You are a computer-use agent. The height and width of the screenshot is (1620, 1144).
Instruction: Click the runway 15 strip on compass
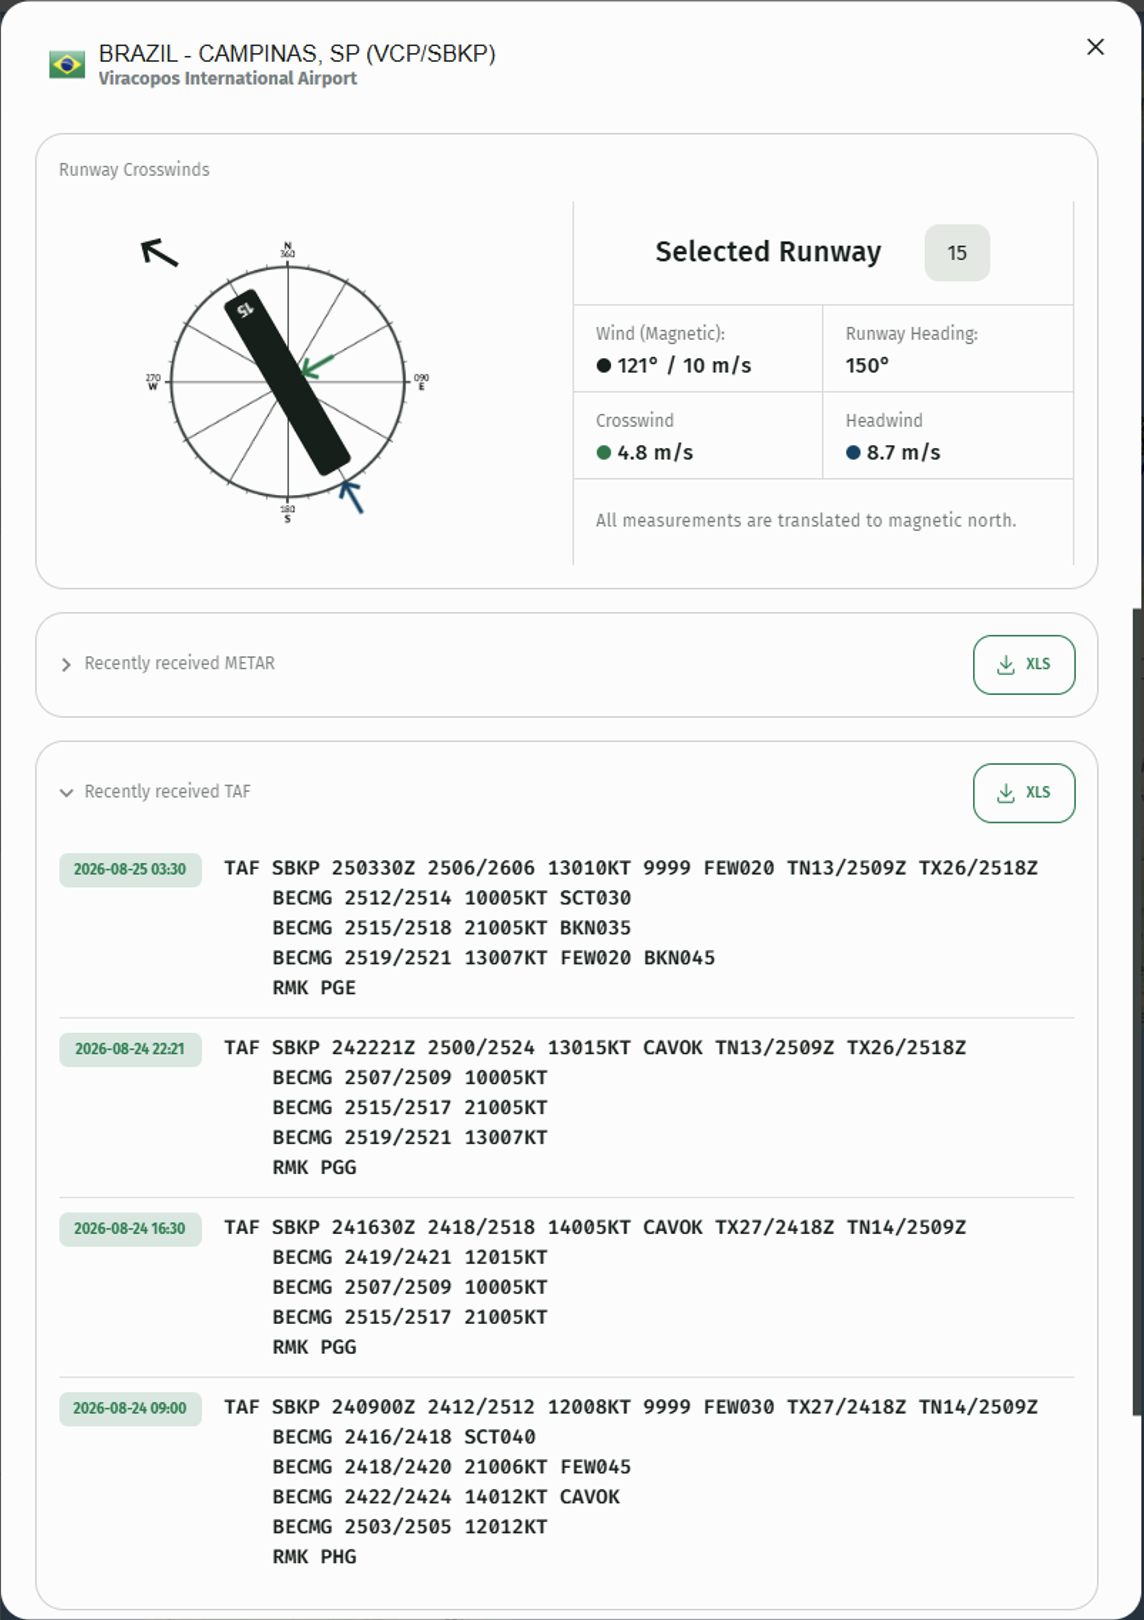coord(287,383)
